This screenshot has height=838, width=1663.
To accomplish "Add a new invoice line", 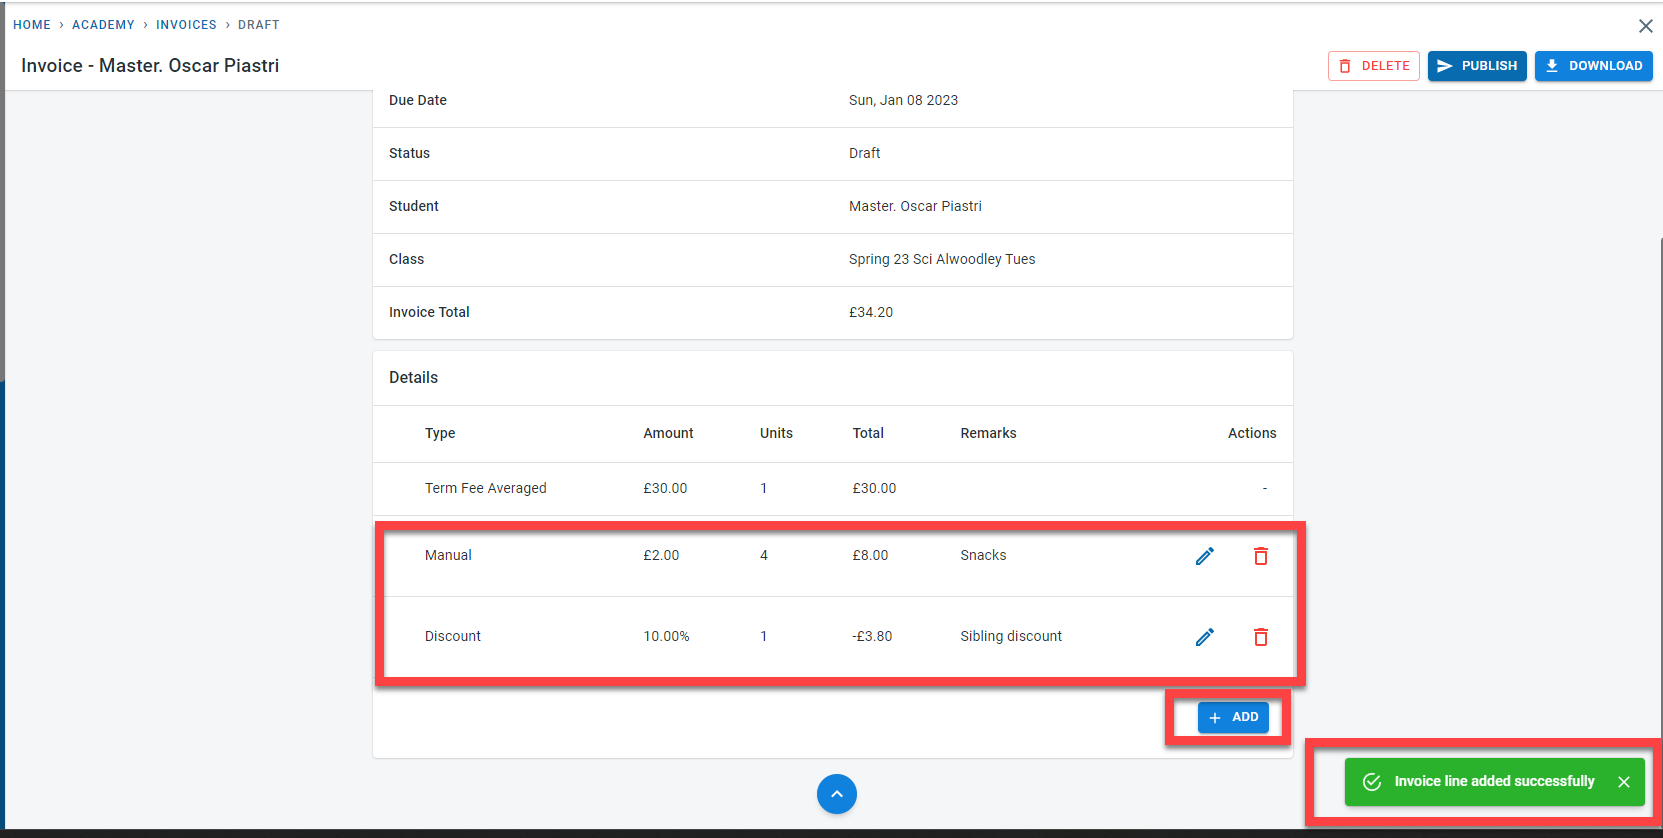I will pos(1233,717).
